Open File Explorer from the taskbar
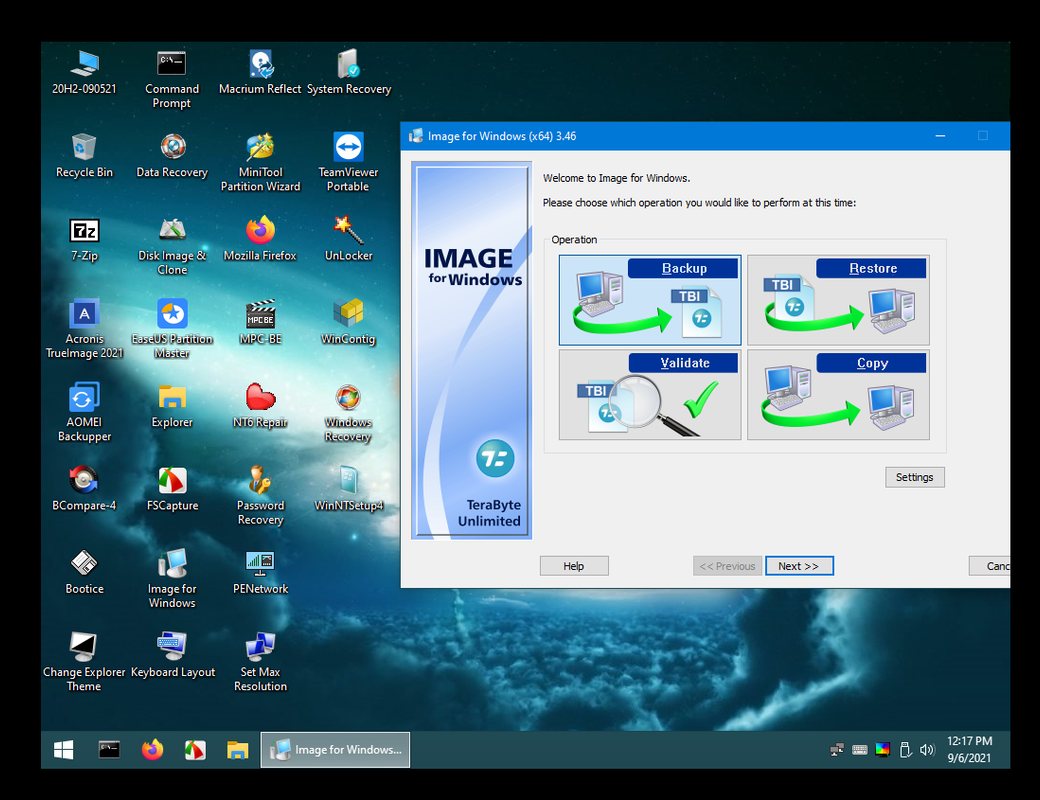The height and width of the screenshot is (800, 1040). pyautogui.click(x=237, y=750)
